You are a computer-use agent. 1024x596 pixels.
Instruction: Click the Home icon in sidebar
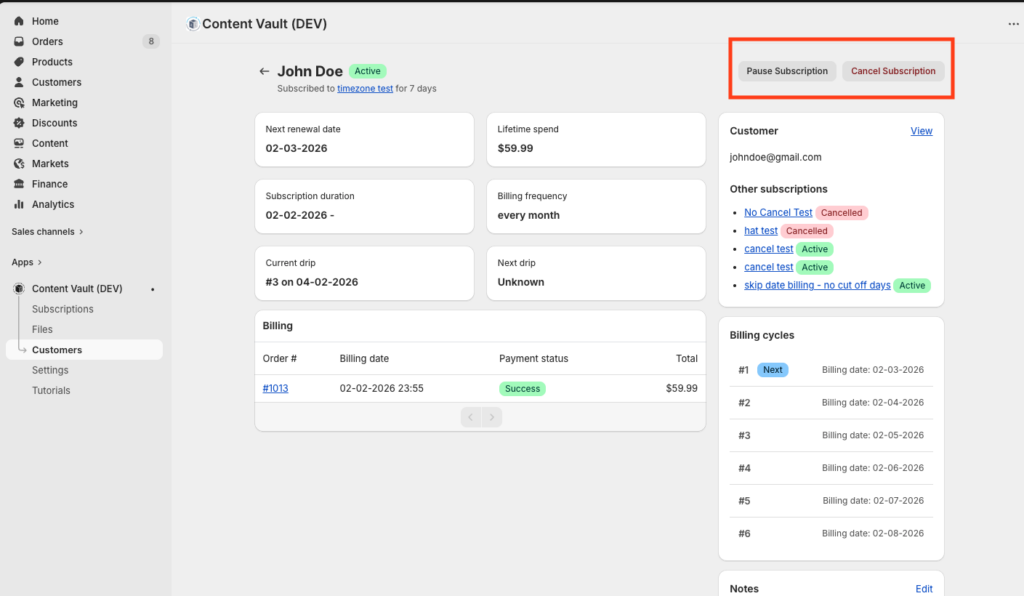pos(19,21)
